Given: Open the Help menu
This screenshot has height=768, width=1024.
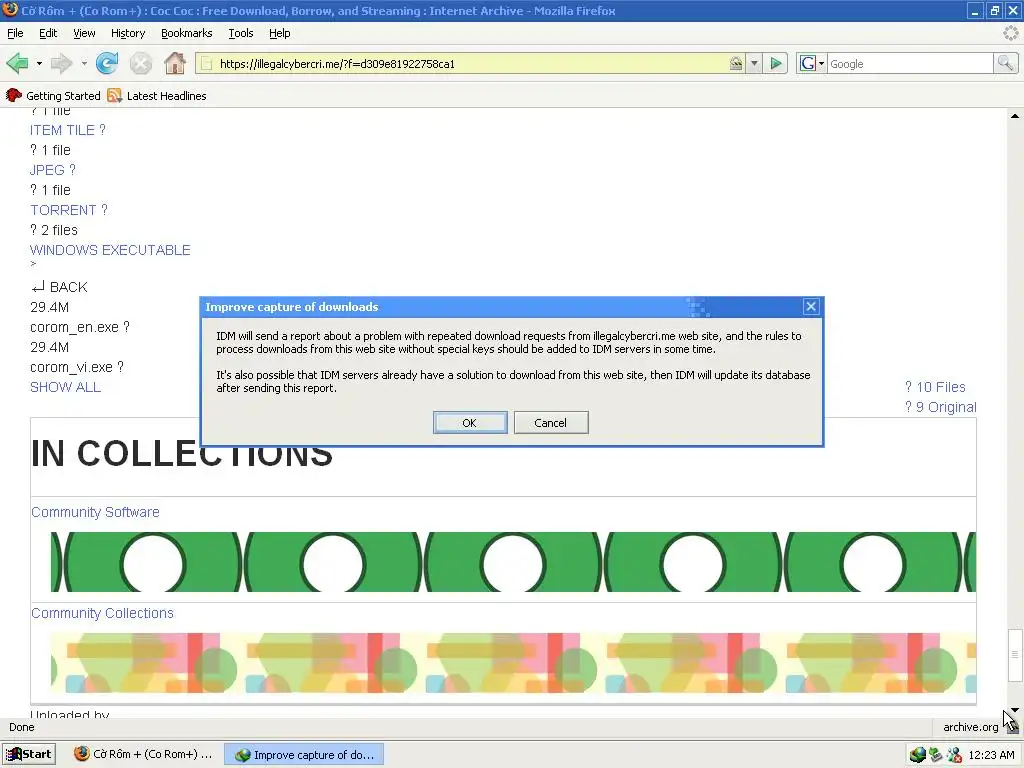Looking at the screenshot, I should (280, 33).
